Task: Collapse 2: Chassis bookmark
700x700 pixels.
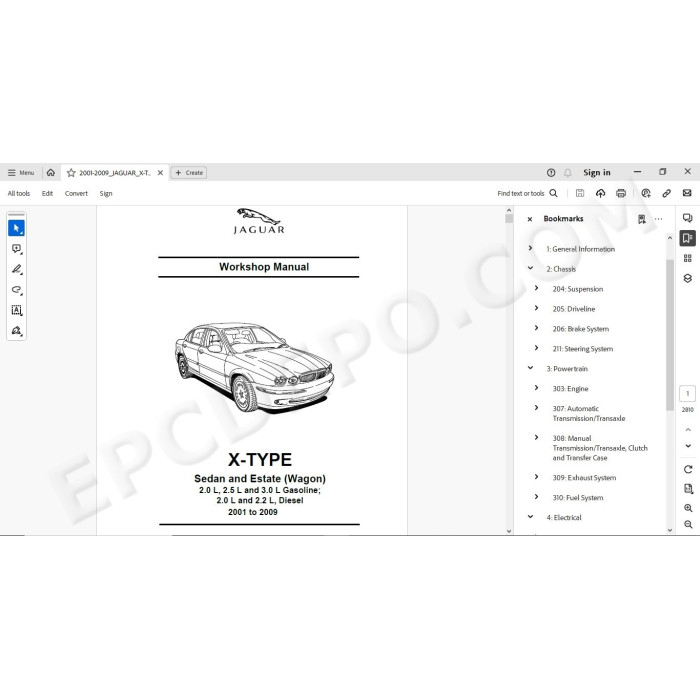Action: [530, 268]
